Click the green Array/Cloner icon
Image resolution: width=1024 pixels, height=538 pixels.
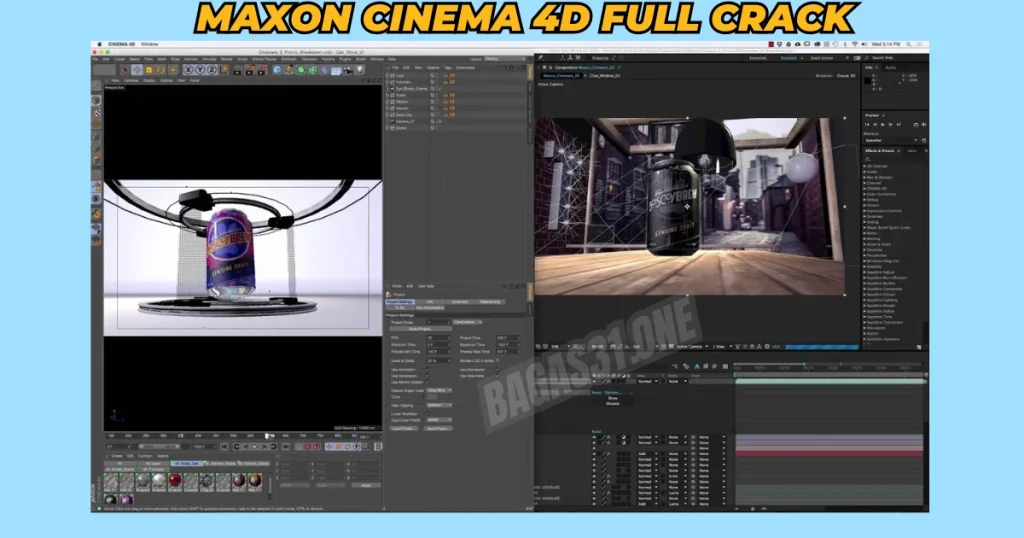pos(312,70)
